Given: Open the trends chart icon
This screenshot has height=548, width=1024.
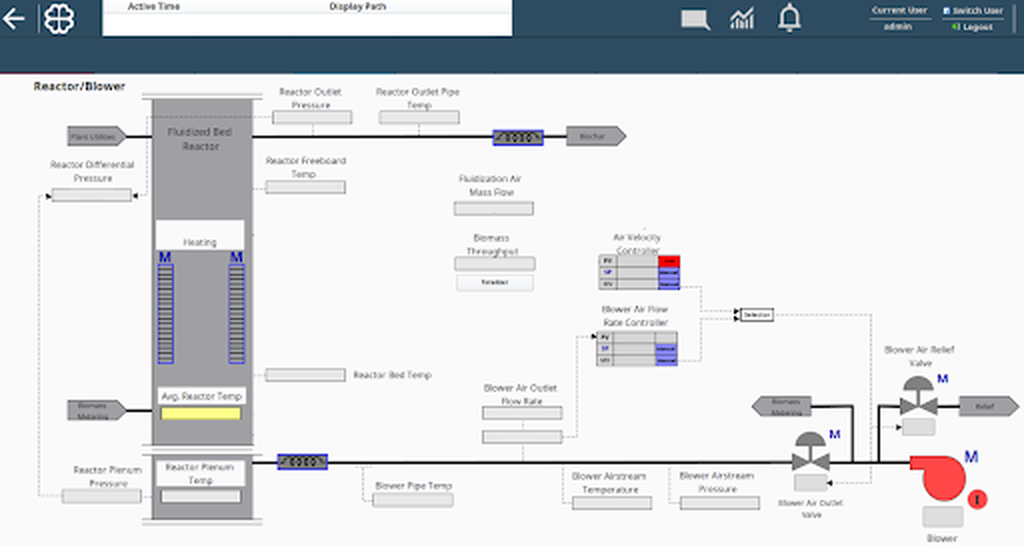Looking at the screenshot, I should click(742, 18).
